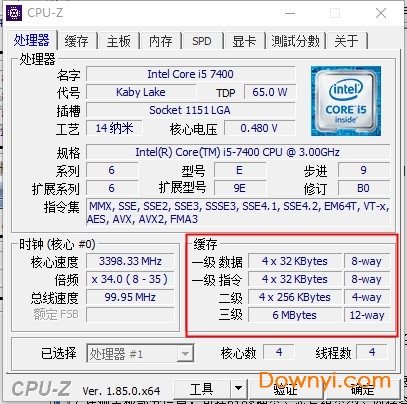Screen dimensions: 407x404
Task: Open the 測試分數 benchmark tab
Action: pyautogui.click(x=295, y=41)
